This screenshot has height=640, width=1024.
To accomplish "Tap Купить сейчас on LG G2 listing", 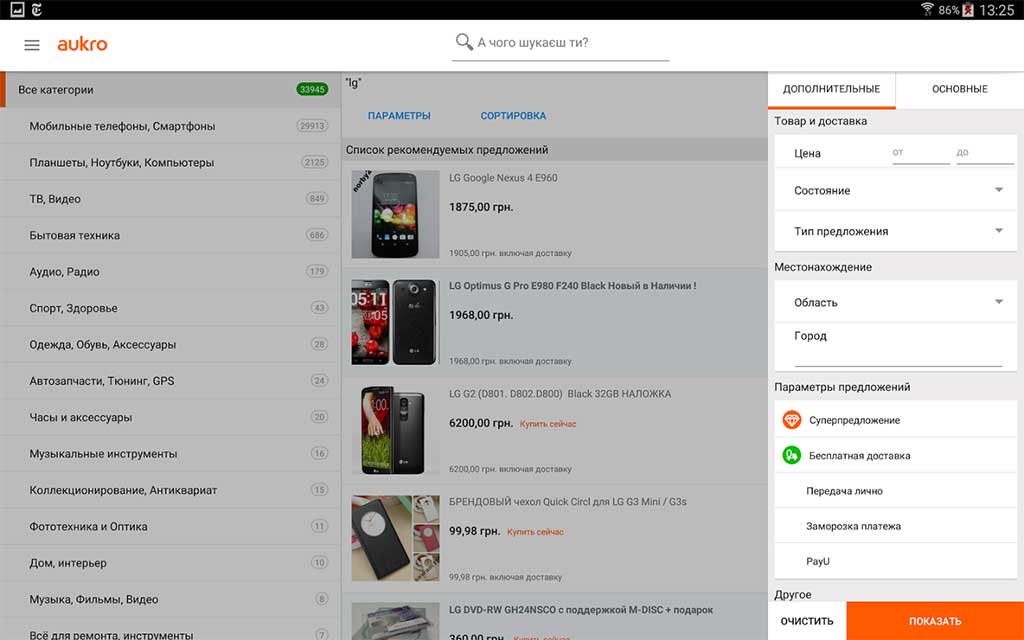I will [x=548, y=424].
